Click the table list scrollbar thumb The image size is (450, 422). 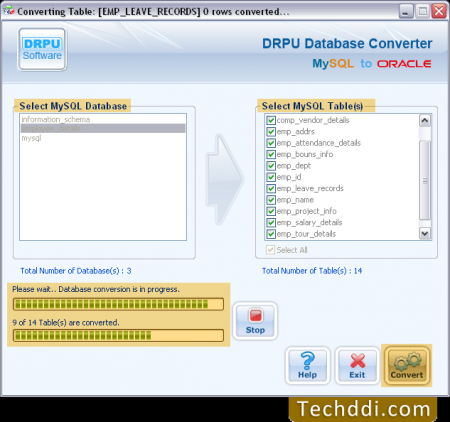(x=425, y=180)
